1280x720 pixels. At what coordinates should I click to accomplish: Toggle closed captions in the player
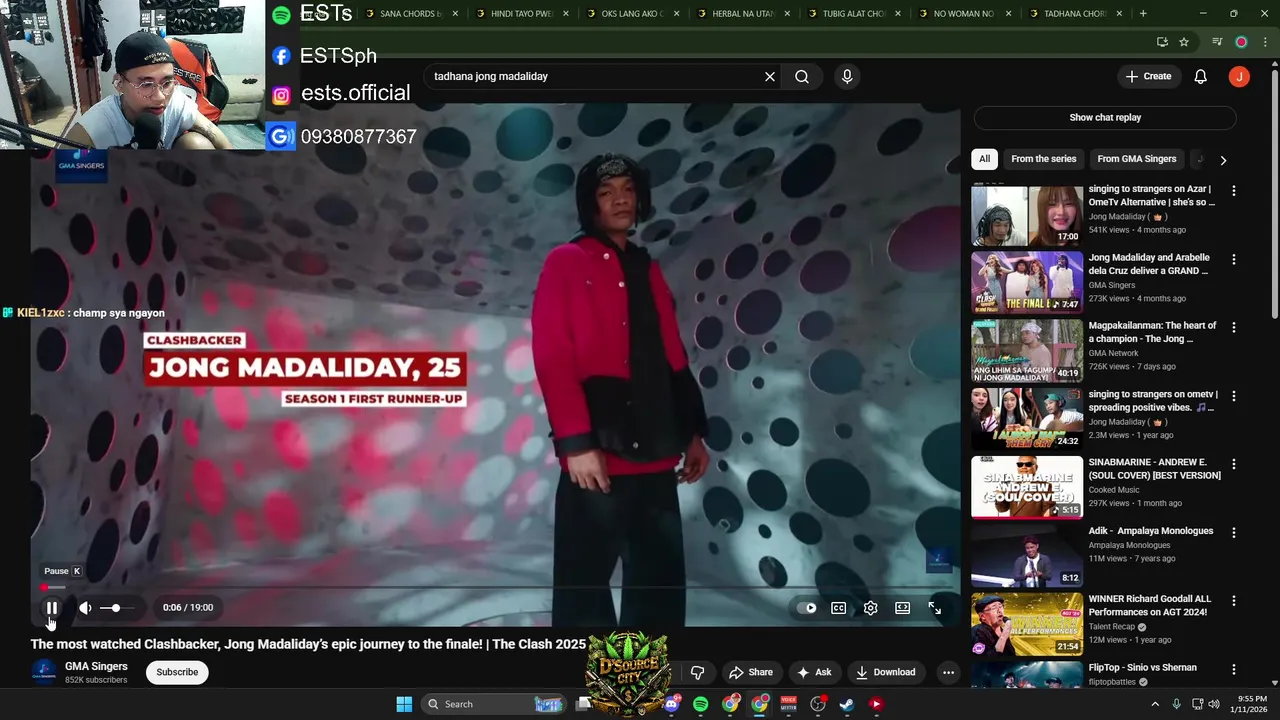point(839,608)
